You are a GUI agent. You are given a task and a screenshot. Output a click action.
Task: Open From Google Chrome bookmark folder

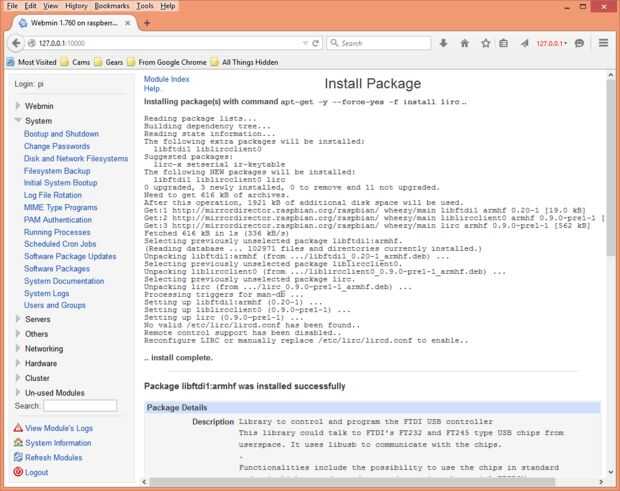click(x=167, y=62)
